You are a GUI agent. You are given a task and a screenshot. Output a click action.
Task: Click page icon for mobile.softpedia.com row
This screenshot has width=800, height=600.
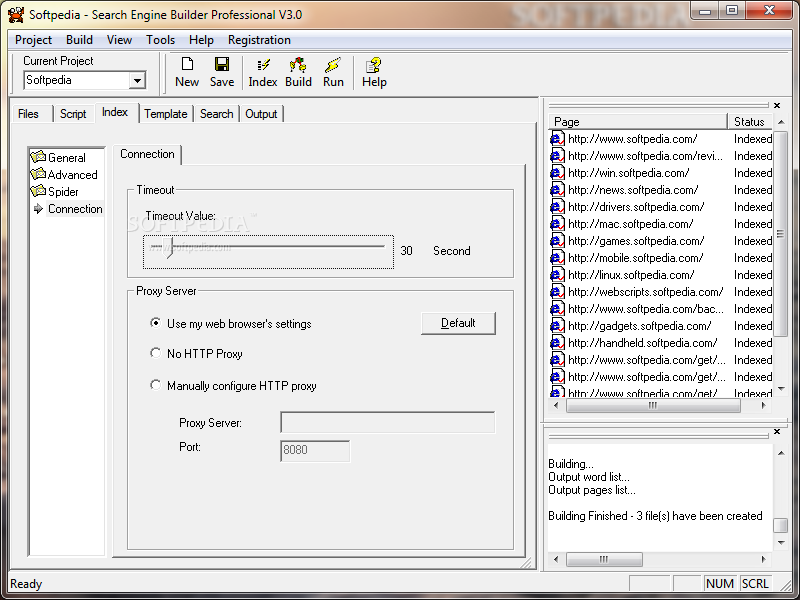coord(557,258)
